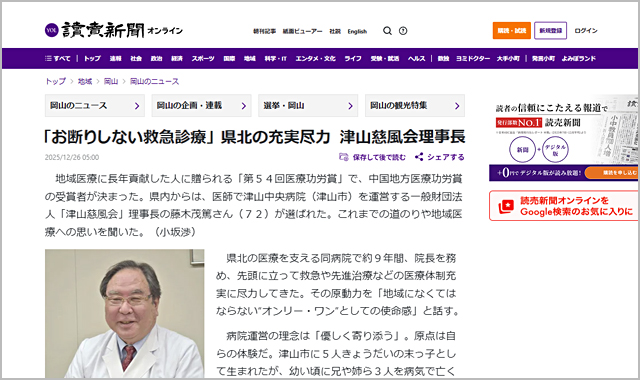The image size is (640, 380).
Task: Open the 岡山のニュース section box
Action: pos(95,106)
